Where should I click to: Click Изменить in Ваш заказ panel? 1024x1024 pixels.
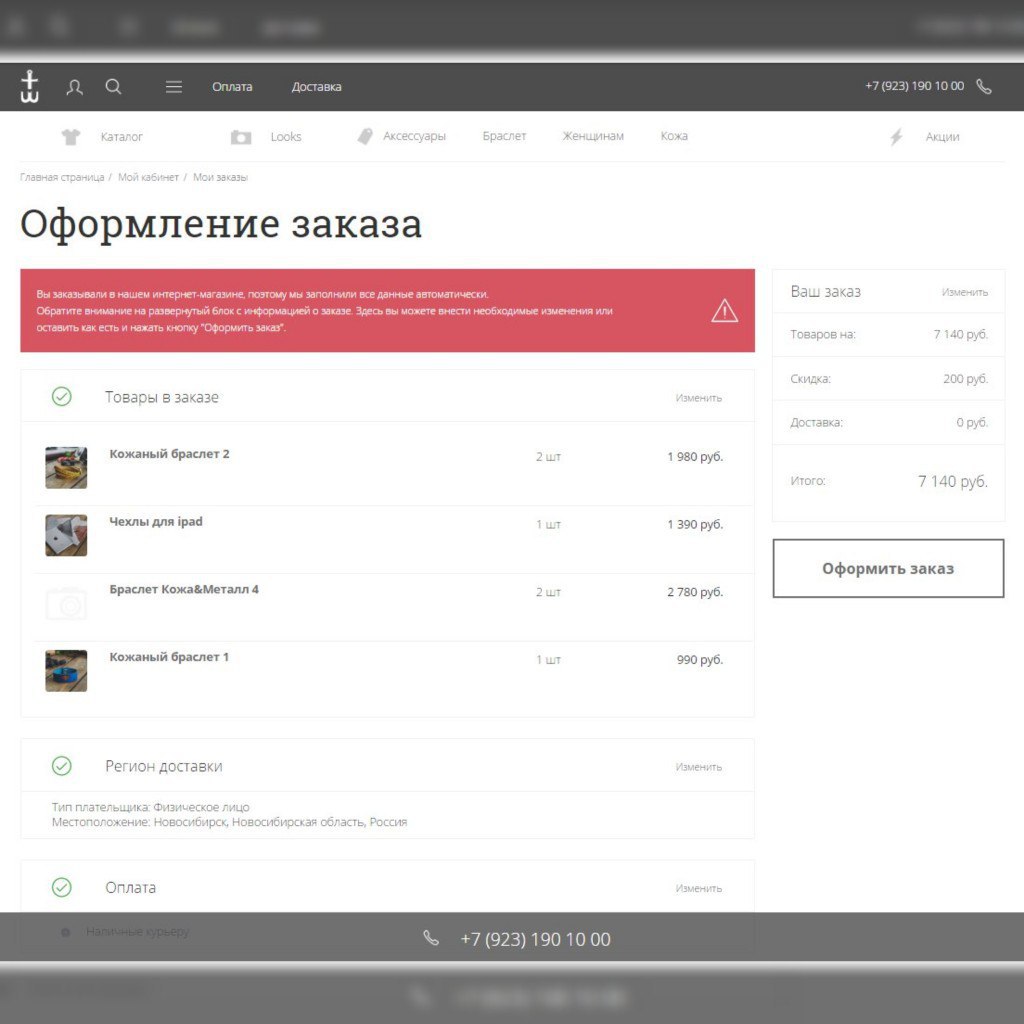pyautogui.click(x=965, y=292)
